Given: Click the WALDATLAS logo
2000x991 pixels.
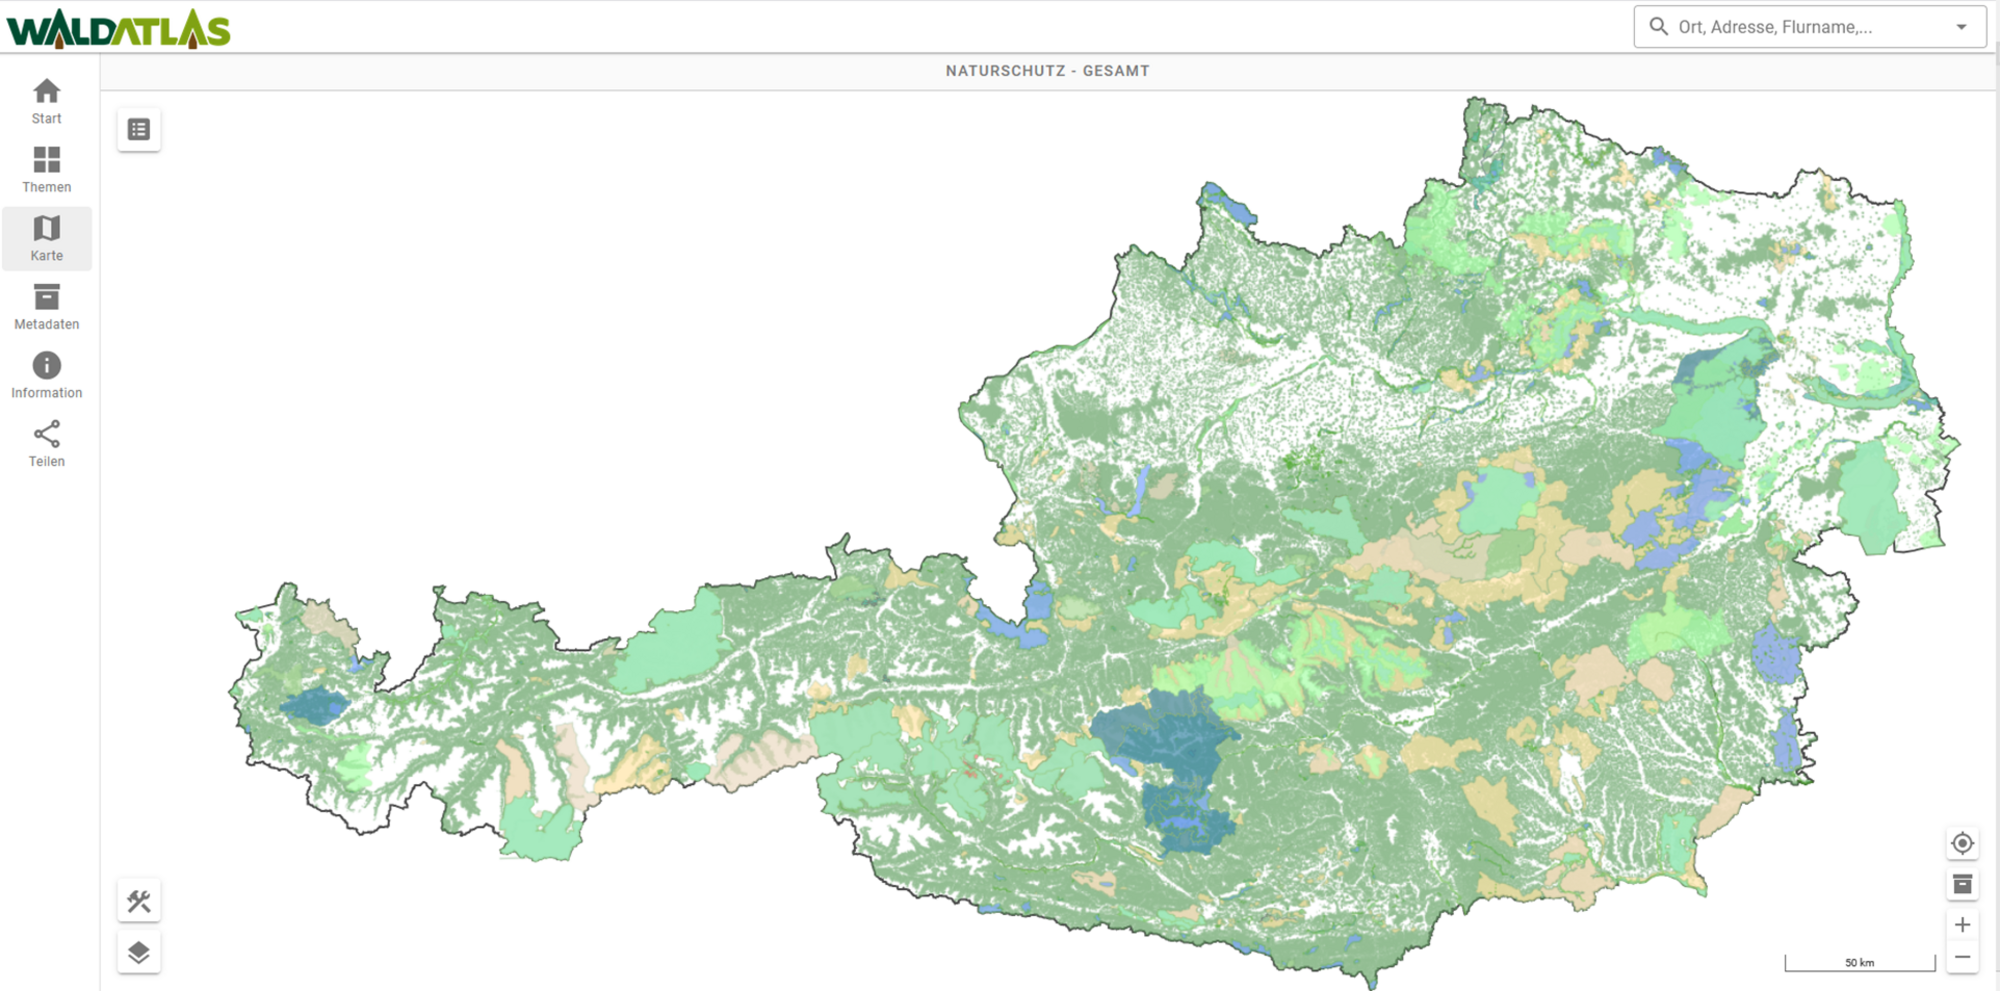Looking at the screenshot, I should pyautogui.click(x=118, y=28).
